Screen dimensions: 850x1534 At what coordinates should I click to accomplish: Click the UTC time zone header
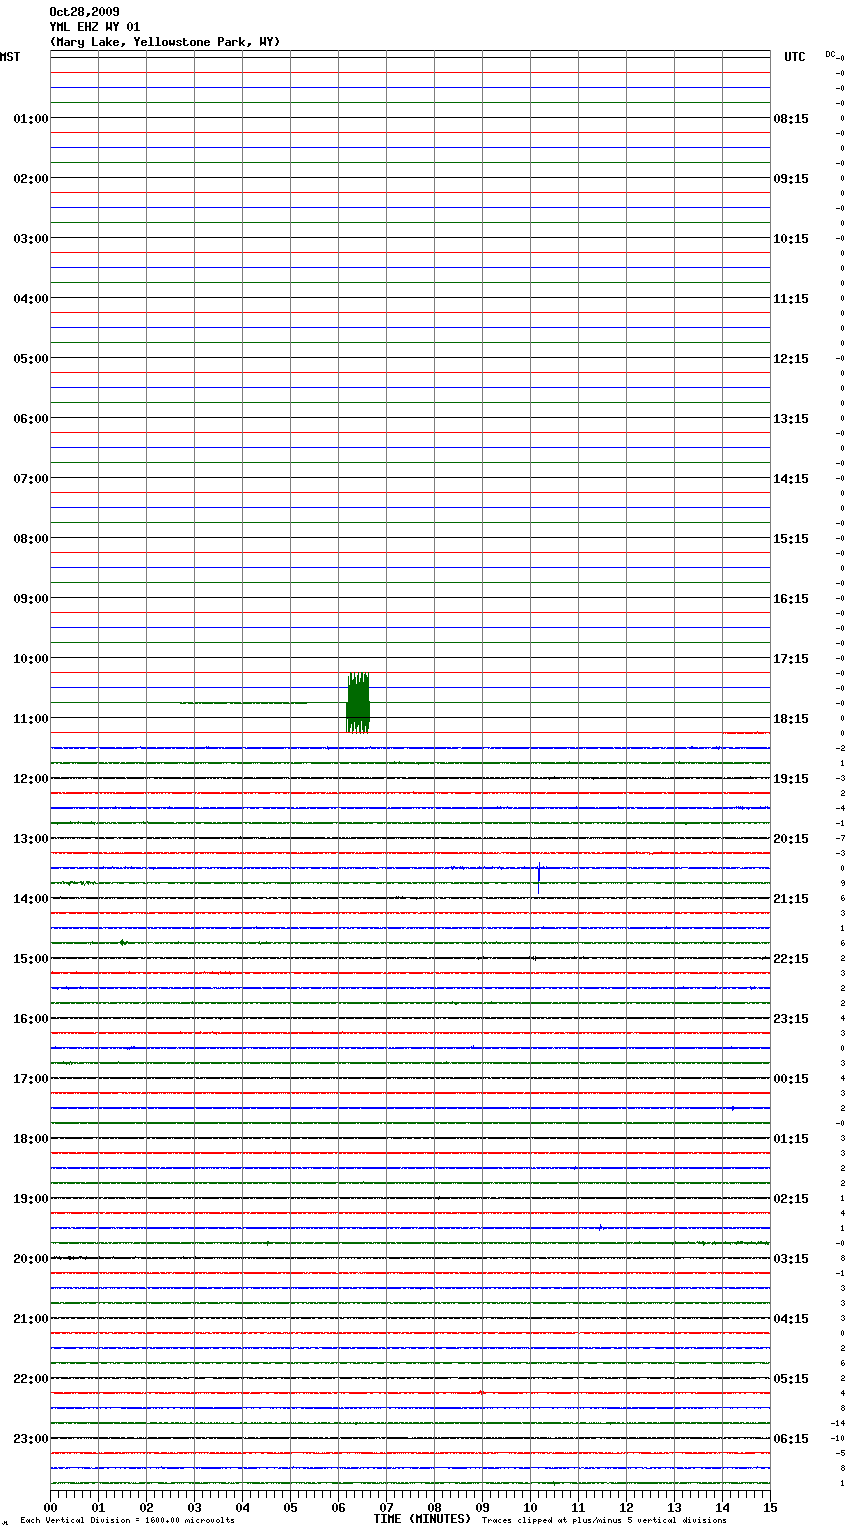795,57
